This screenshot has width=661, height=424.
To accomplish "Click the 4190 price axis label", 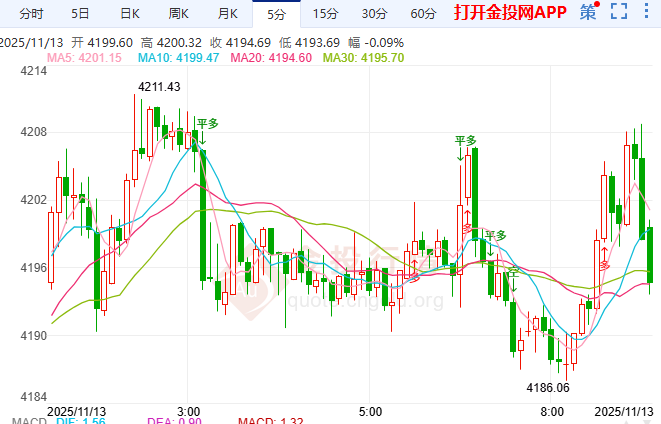I will 34,336.
